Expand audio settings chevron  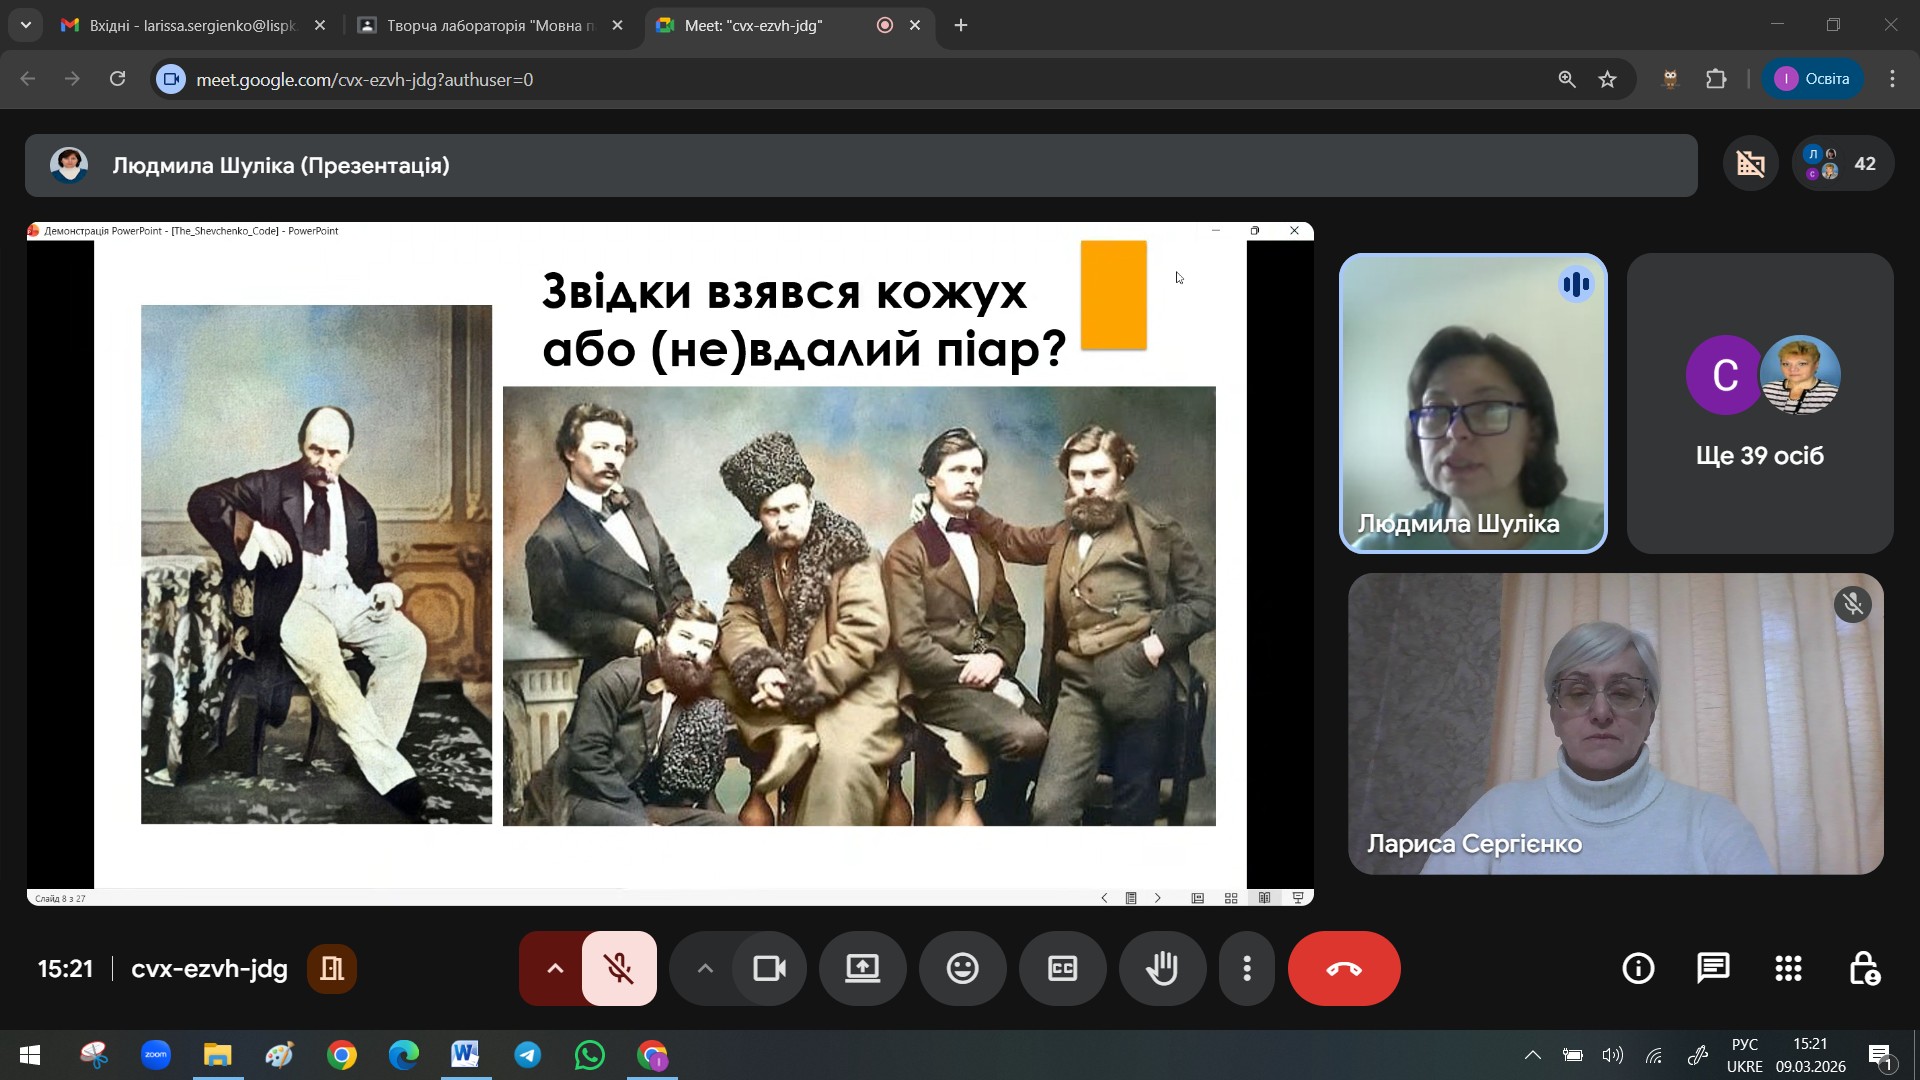click(x=554, y=968)
